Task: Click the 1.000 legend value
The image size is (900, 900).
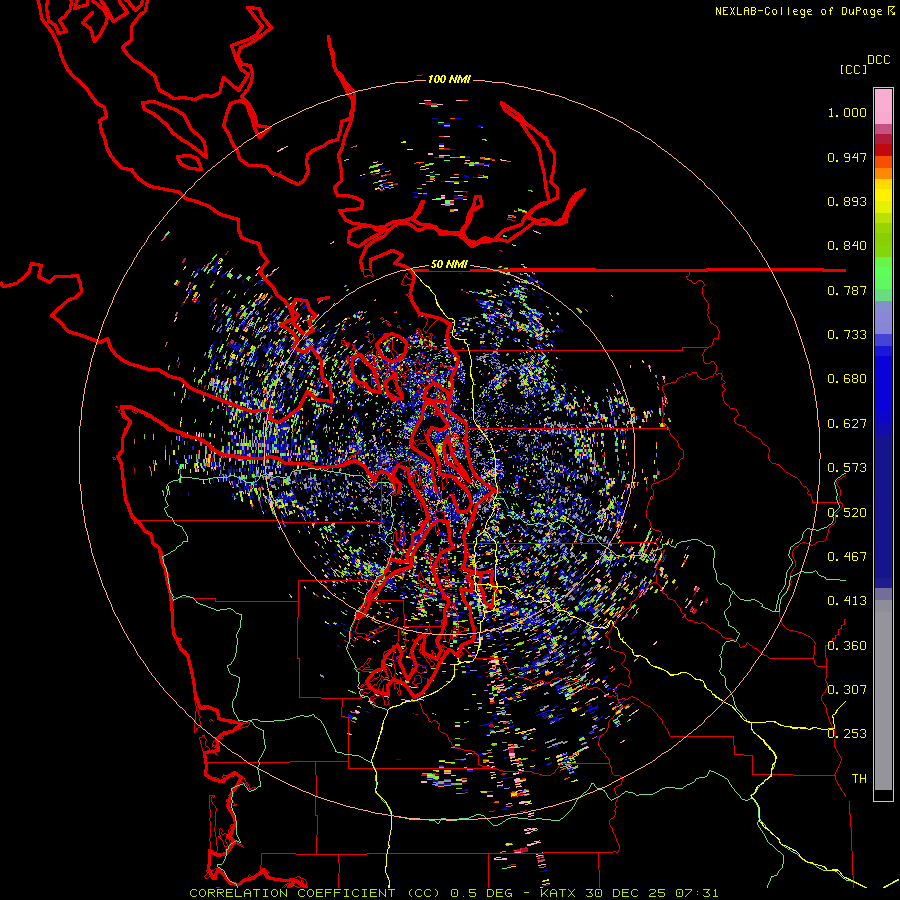Action: pos(847,112)
